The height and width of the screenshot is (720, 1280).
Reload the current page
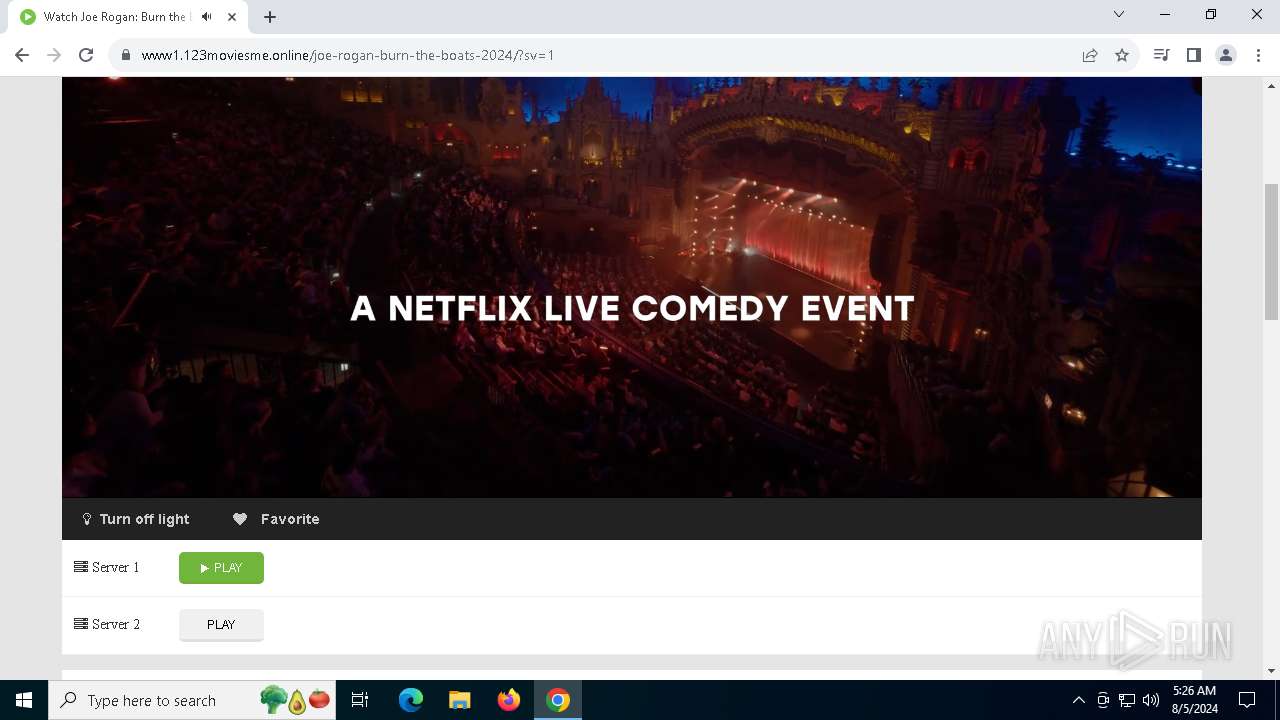point(86,55)
